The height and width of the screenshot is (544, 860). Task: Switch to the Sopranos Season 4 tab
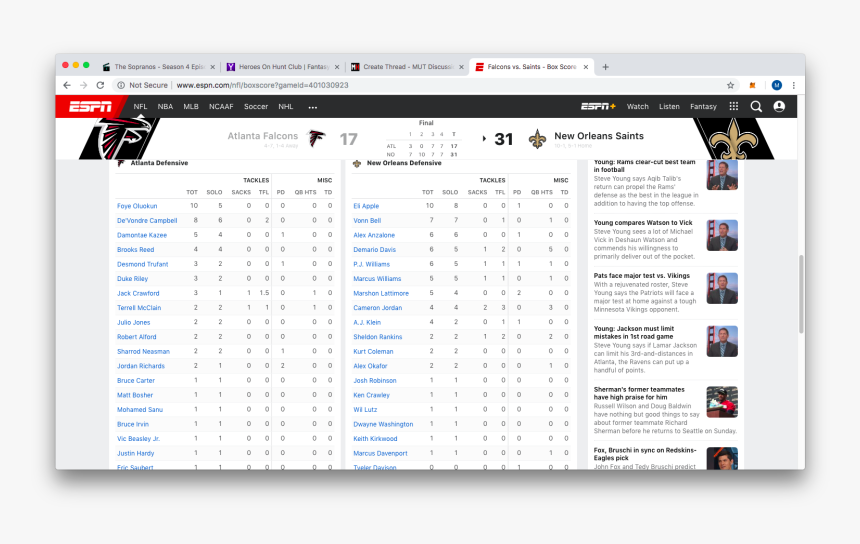(x=156, y=67)
